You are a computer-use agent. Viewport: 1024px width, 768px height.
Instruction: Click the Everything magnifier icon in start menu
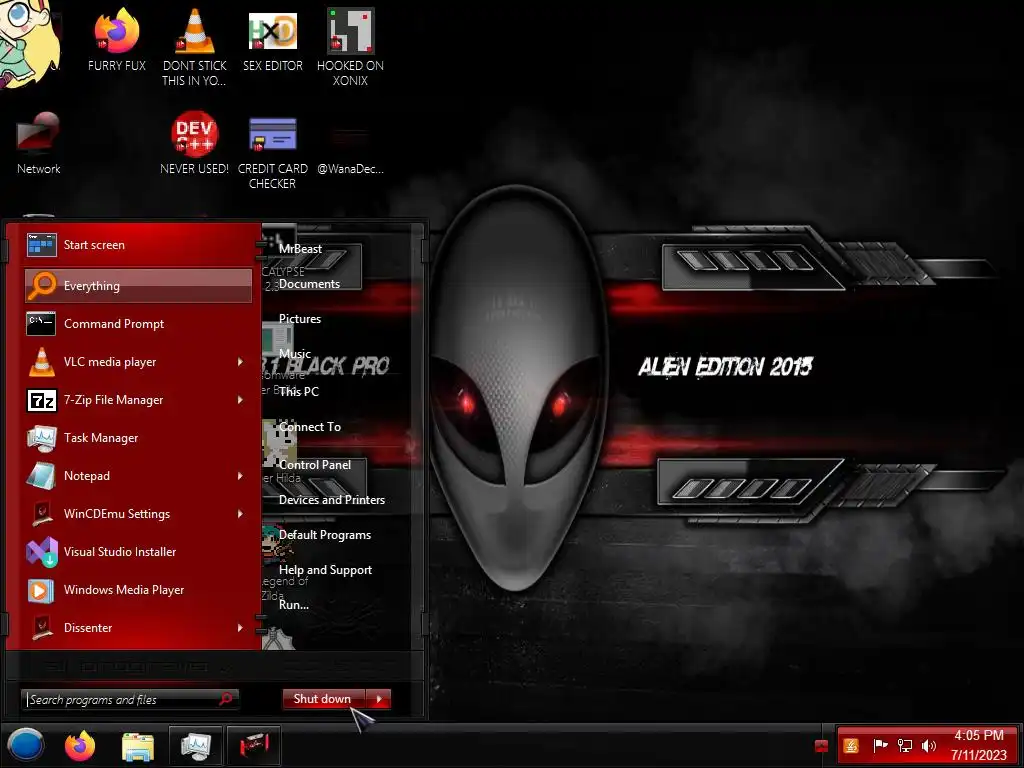tap(42, 285)
